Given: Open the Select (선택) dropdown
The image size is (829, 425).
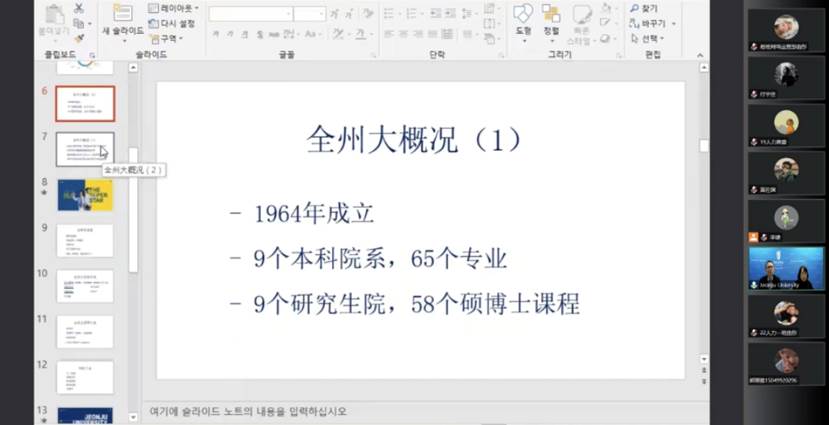Looking at the screenshot, I should point(648,38).
